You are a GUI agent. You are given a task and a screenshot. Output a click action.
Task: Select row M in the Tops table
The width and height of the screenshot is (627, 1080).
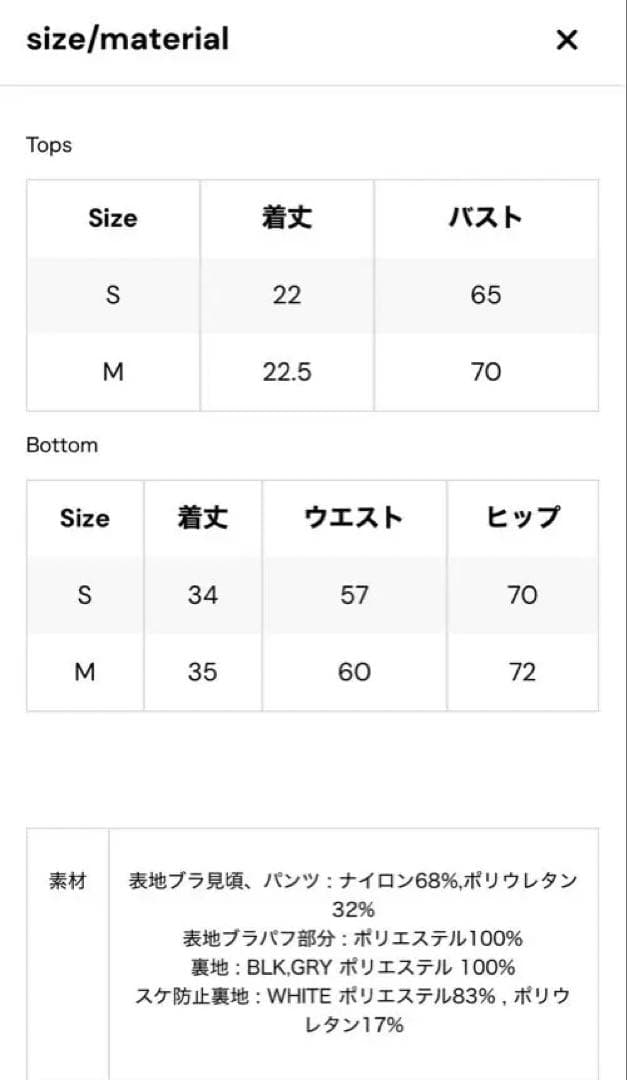click(113, 372)
